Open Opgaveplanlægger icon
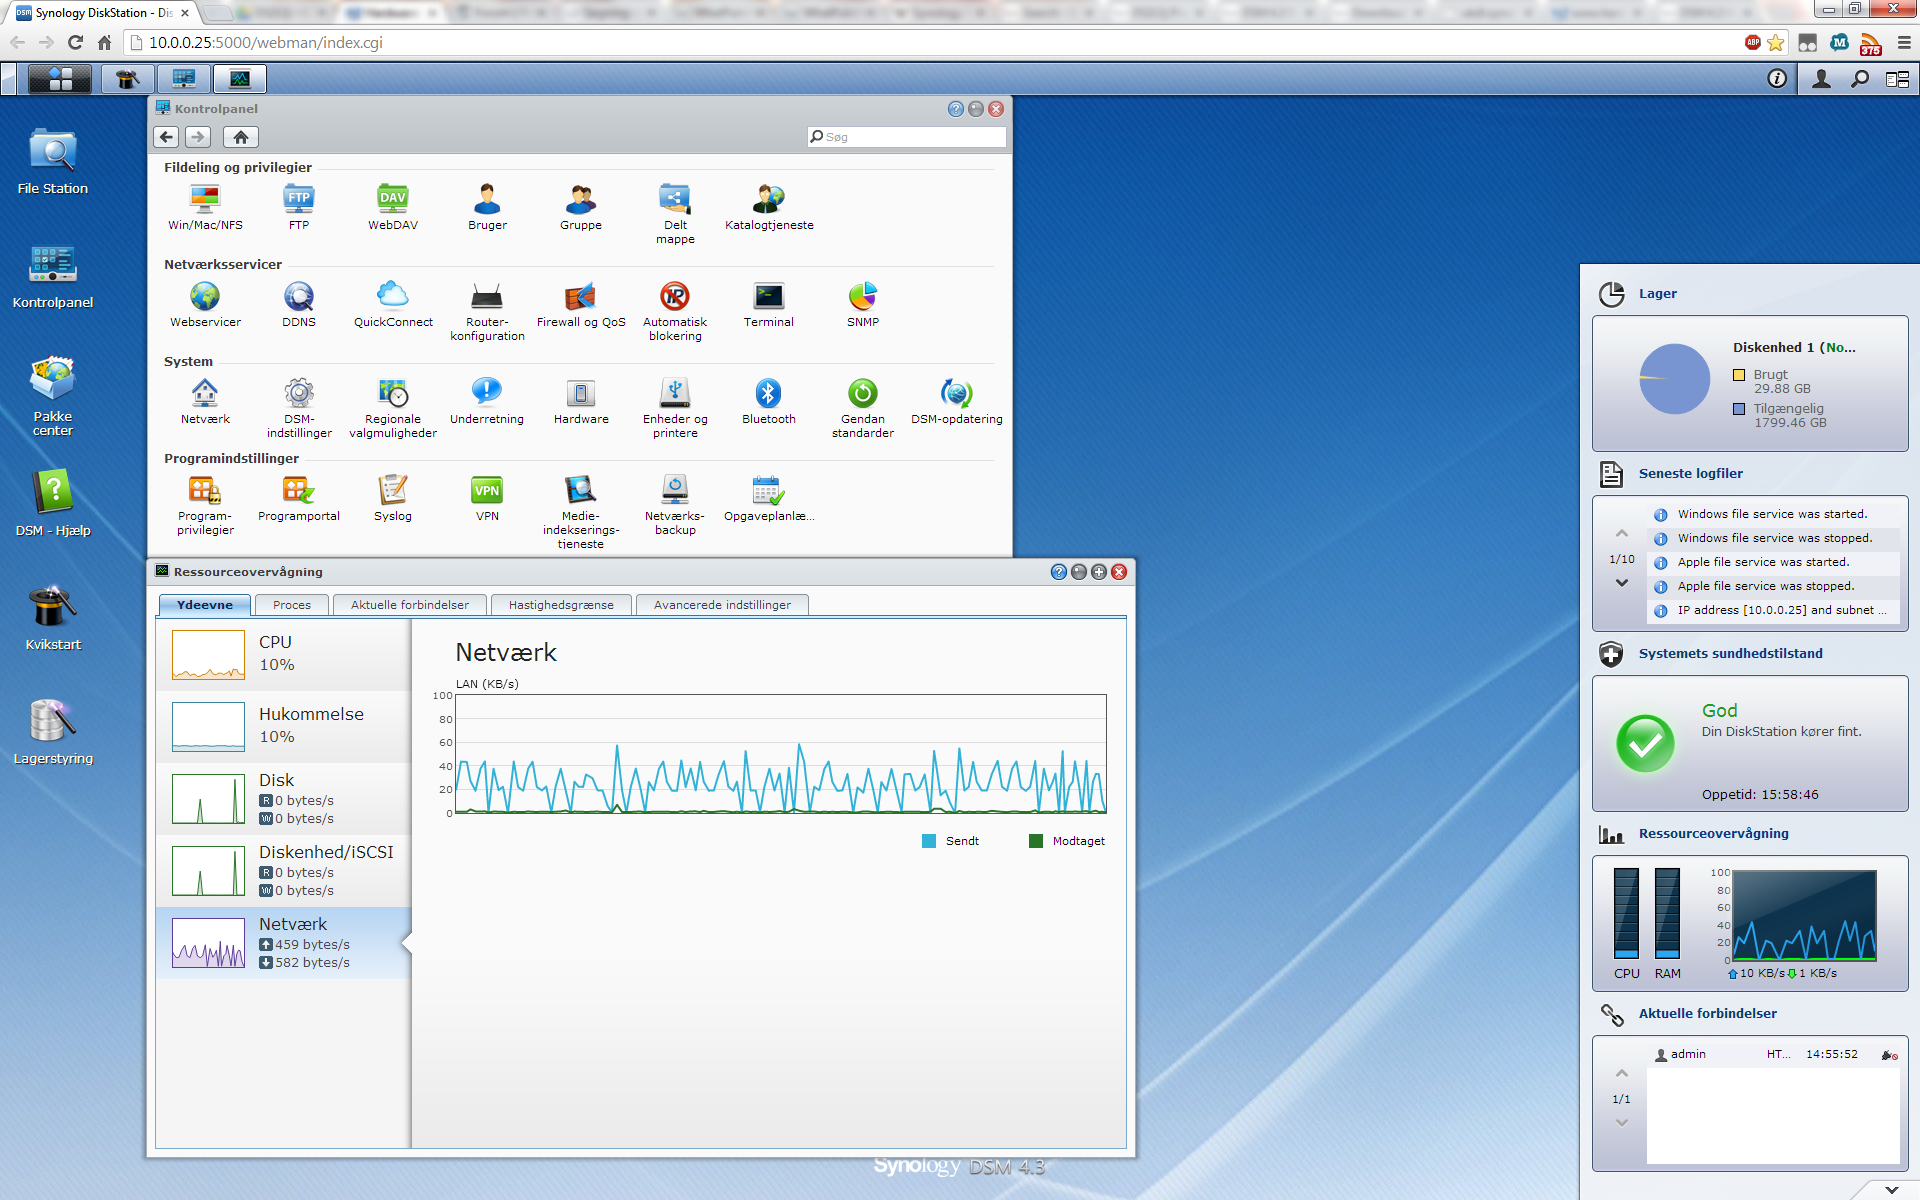The image size is (1920, 1200). [x=769, y=498]
